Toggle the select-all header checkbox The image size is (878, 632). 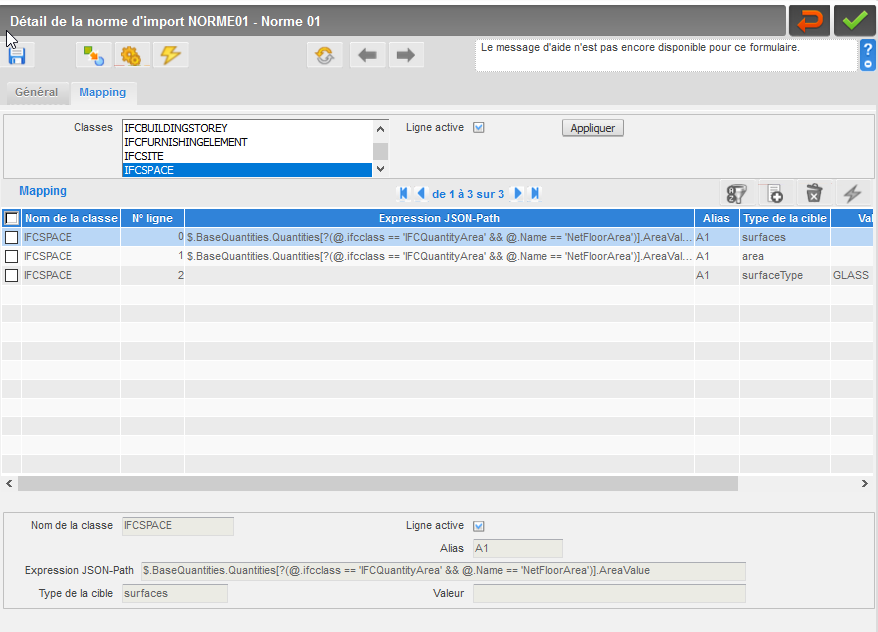(x=12, y=218)
